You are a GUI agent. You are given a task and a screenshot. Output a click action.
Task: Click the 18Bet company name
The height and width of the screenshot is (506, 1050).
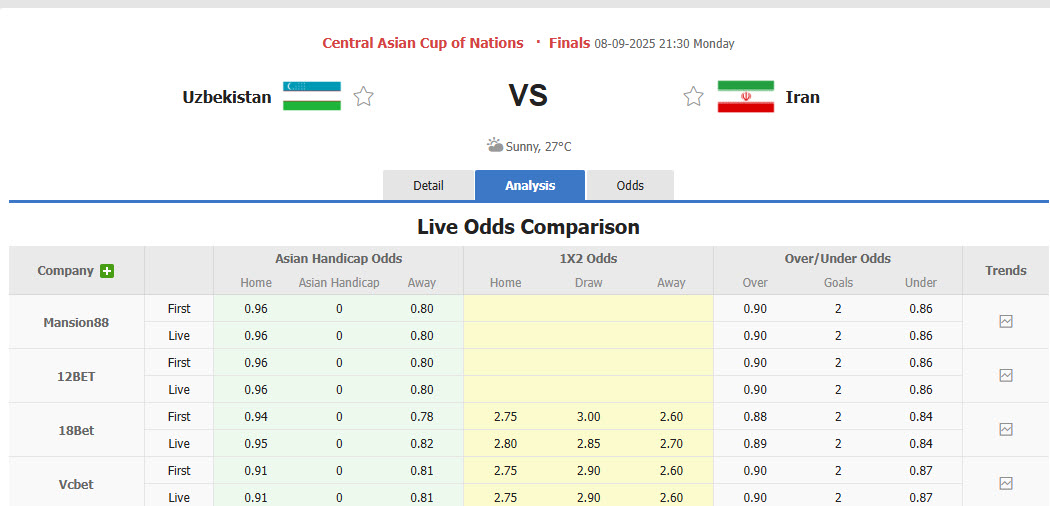(x=76, y=430)
